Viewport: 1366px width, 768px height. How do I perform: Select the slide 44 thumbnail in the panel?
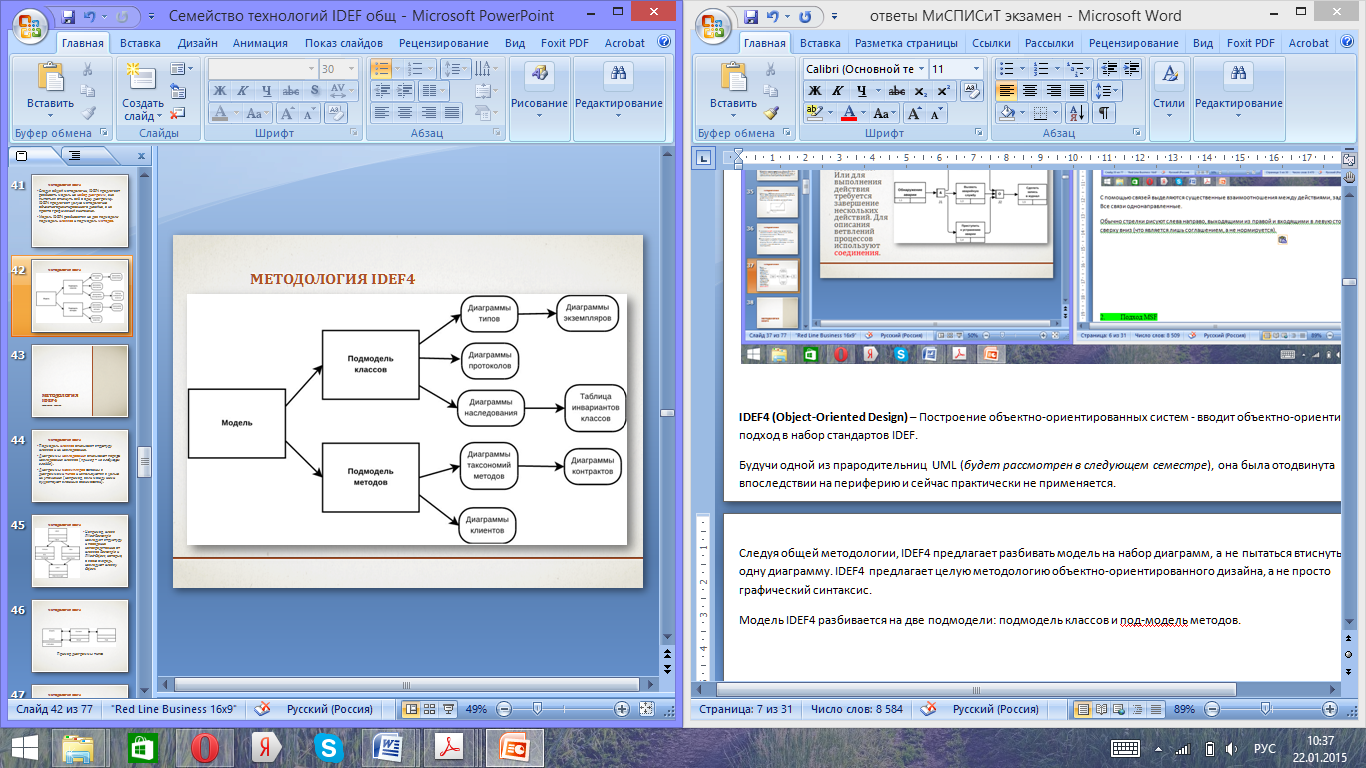coord(80,468)
